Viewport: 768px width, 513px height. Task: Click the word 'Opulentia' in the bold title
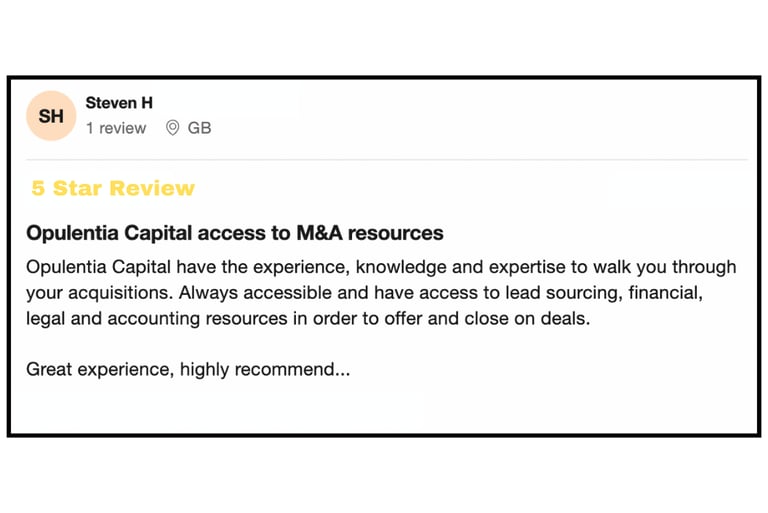pos(72,233)
